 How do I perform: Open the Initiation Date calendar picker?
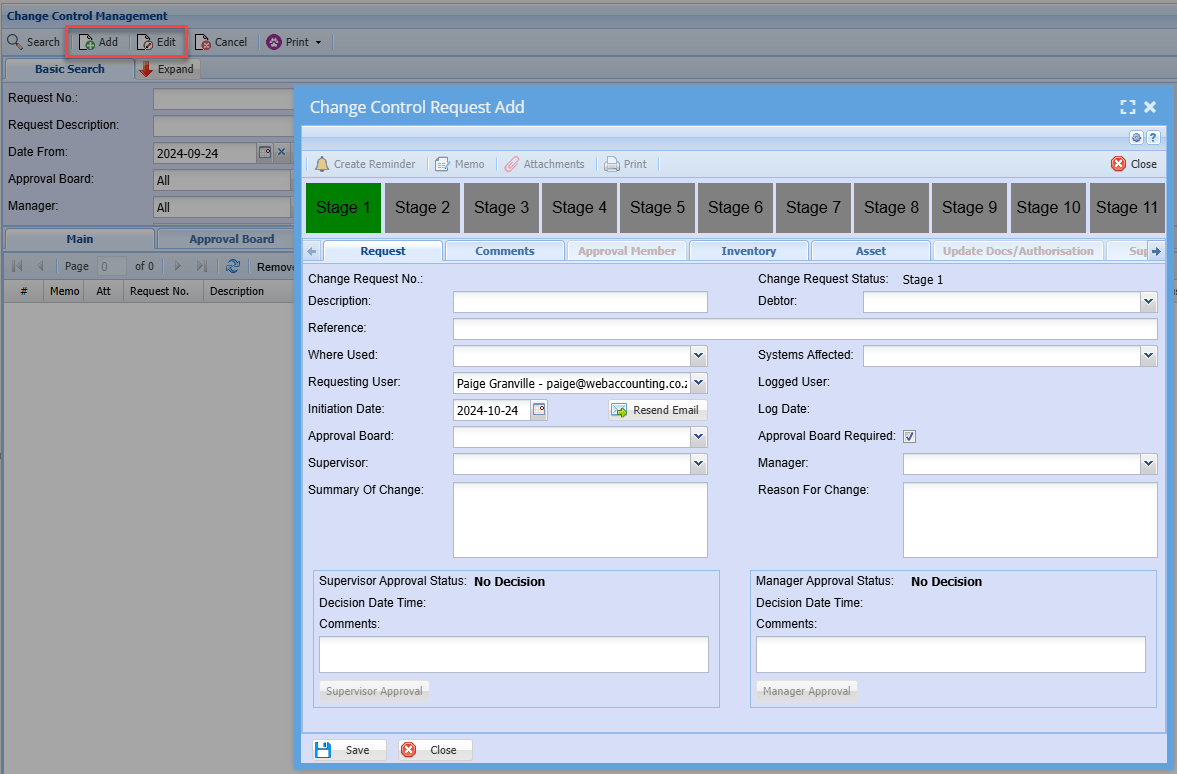coord(539,410)
